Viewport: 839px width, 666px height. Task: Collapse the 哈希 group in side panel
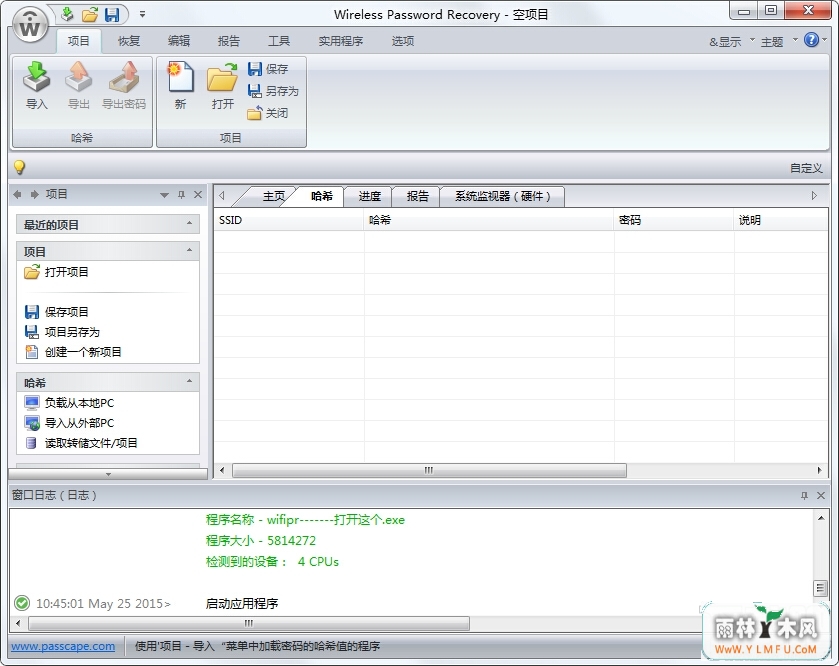[189, 381]
